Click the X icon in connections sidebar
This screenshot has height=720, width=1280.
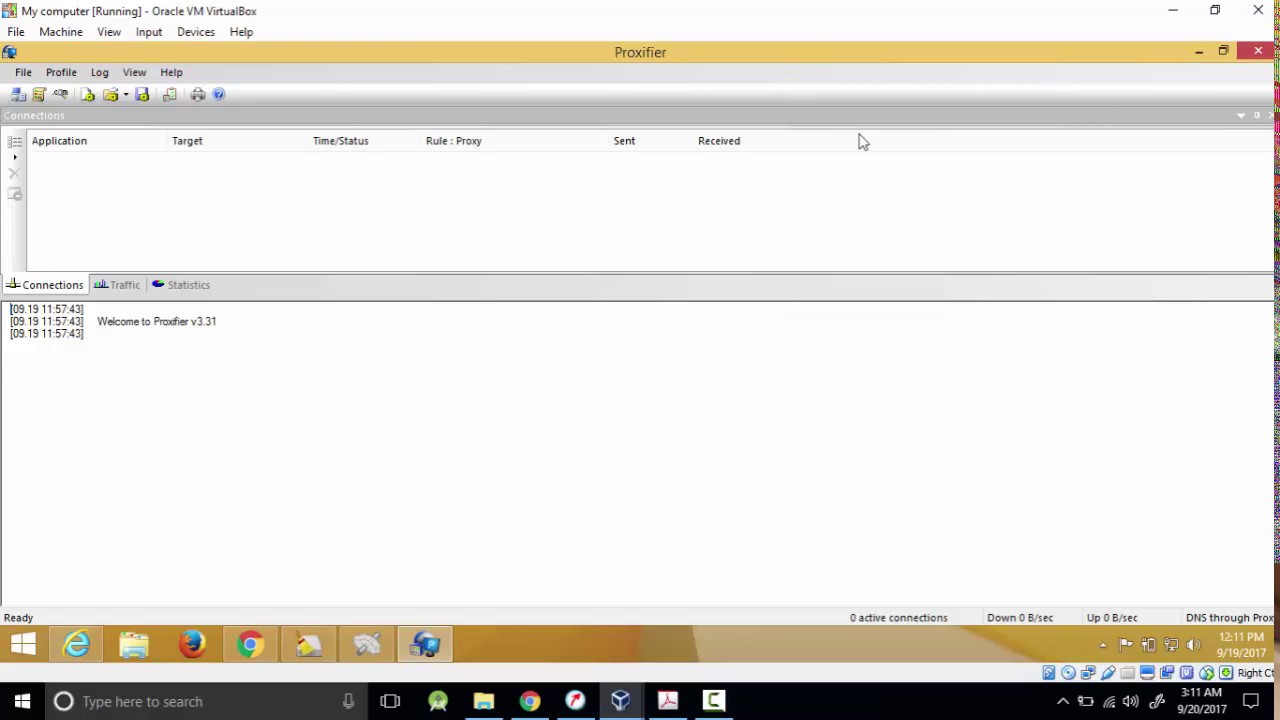[x=14, y=174]
